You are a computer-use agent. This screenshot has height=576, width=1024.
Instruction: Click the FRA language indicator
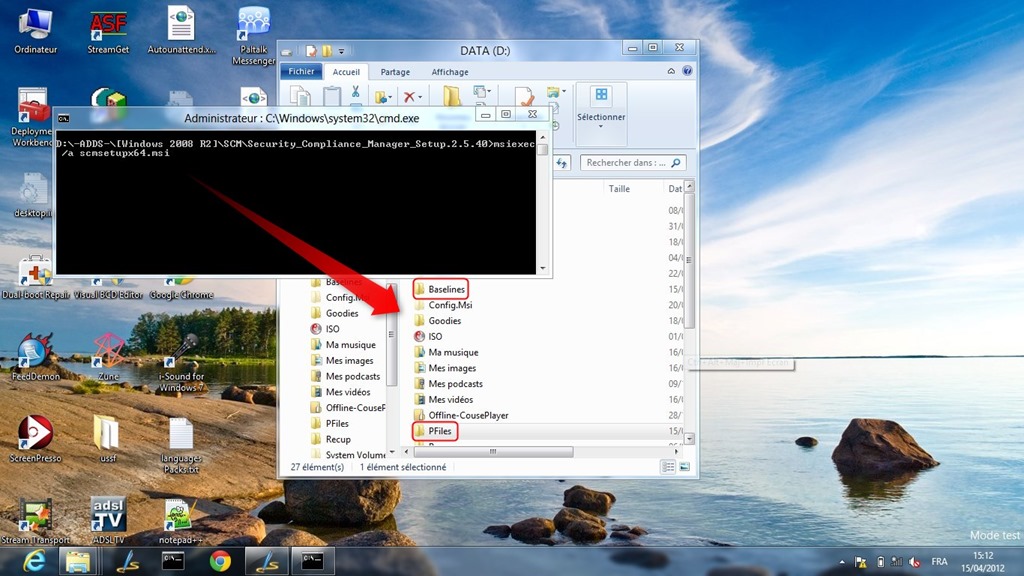click(939, 562)
